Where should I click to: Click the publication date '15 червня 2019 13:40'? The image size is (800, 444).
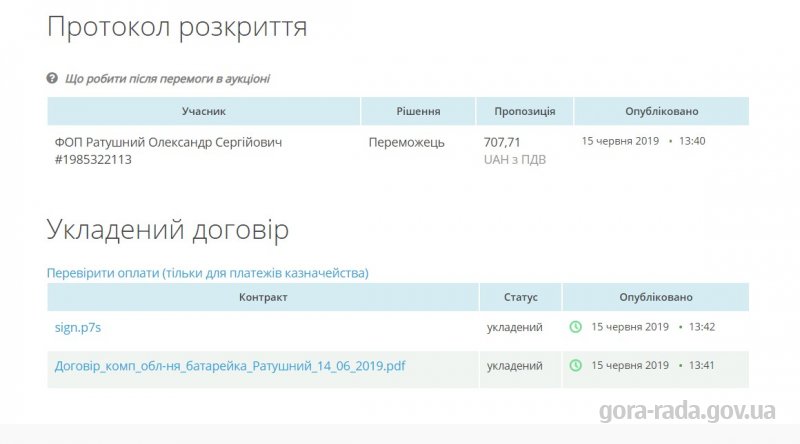pyautogui.click(x=643, y=141)
